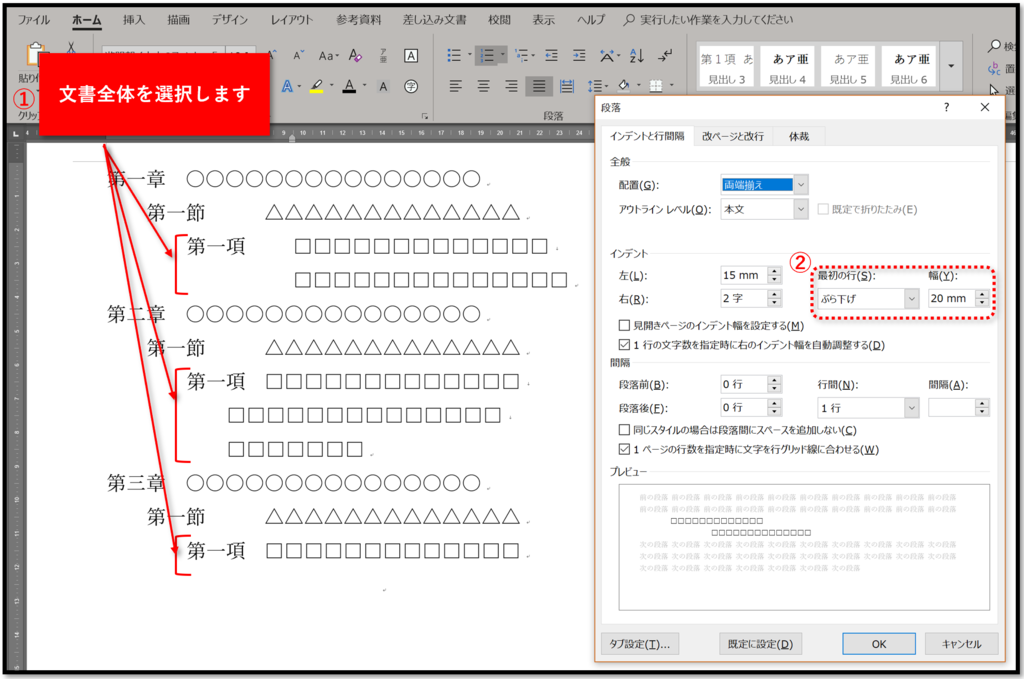Click the キャンセル button
1024x679 pixels.
961,644
